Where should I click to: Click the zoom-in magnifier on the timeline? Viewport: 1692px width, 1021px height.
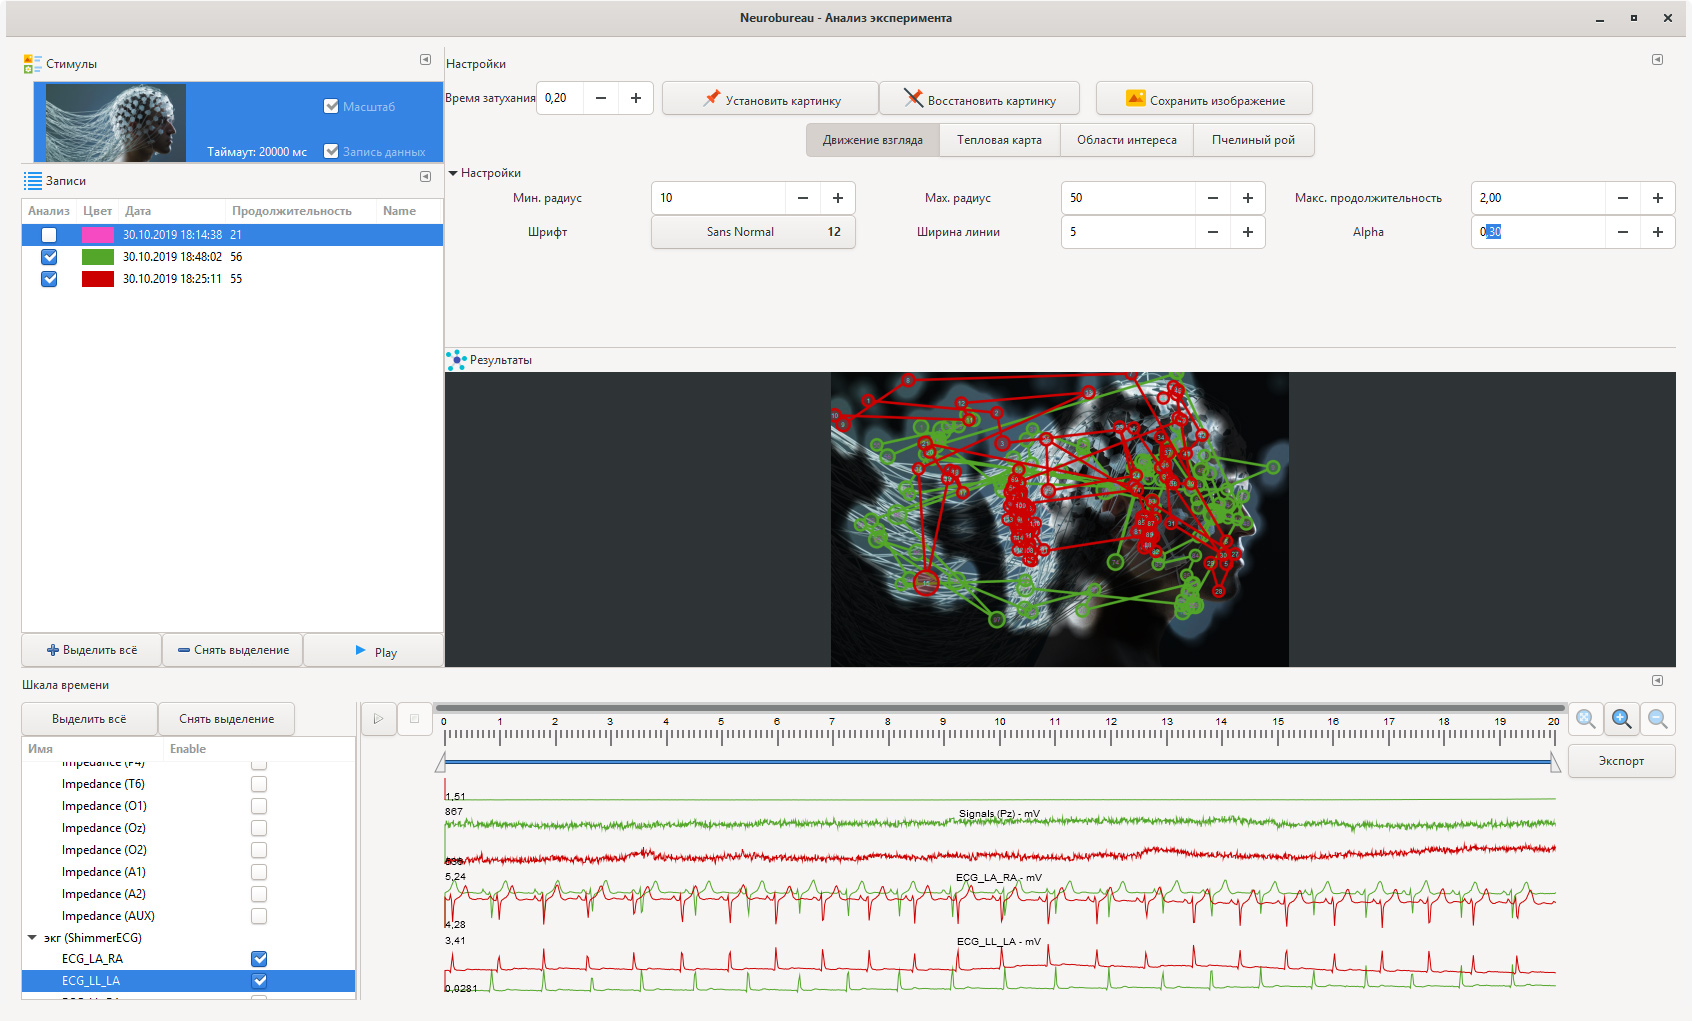tap(1621, 719)
